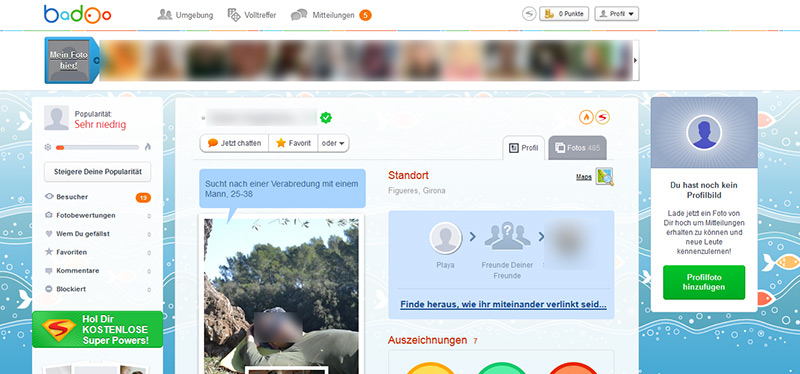Click the blue profile silhouette in the right panel
Viewport: 800px width, 374px height.
(704, 132)
